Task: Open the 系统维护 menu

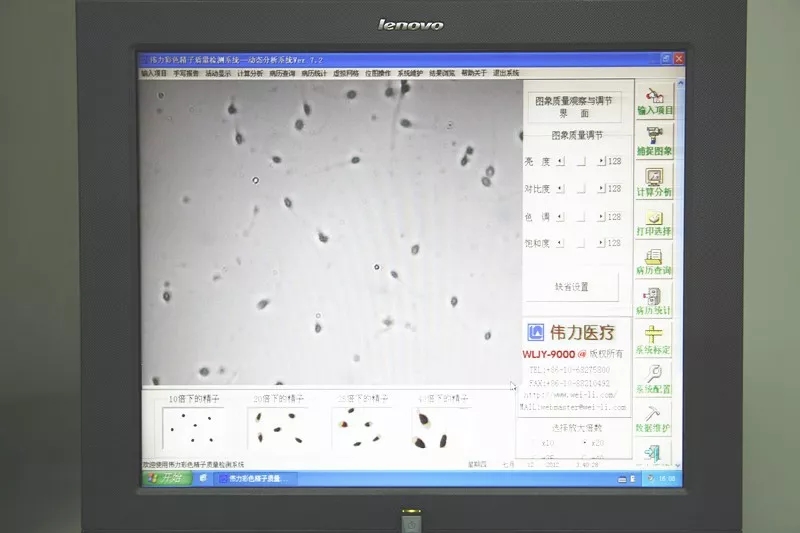Action: 410,73
